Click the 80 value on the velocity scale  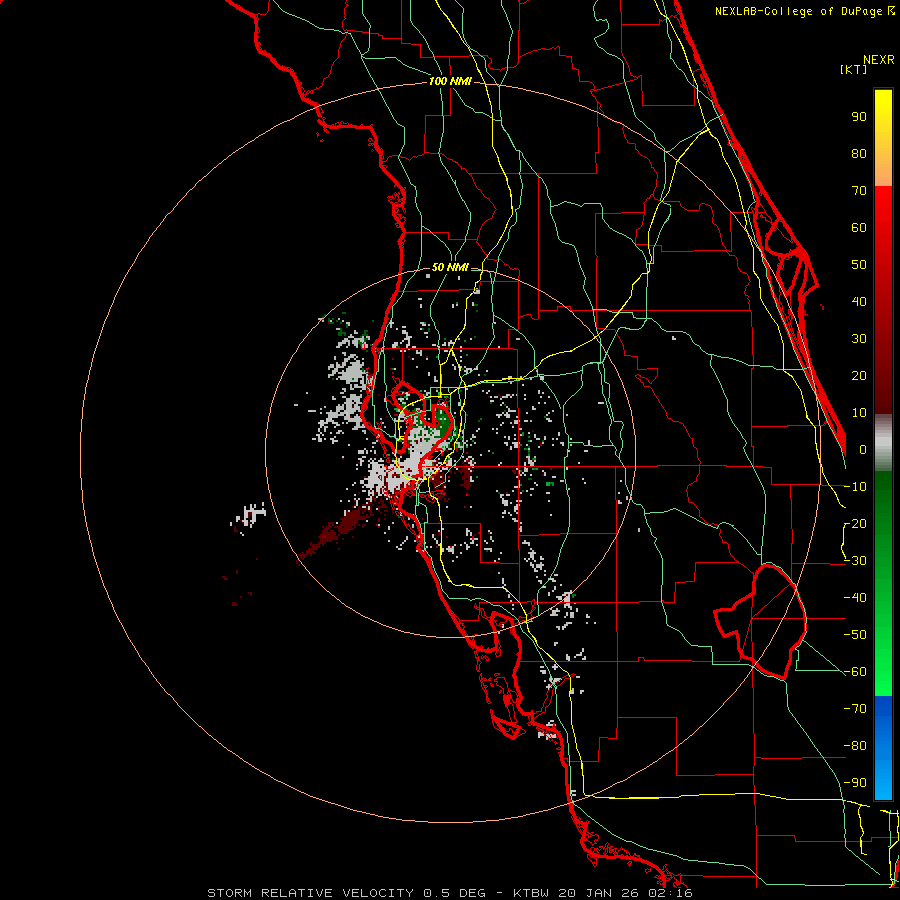coord(859,154)
